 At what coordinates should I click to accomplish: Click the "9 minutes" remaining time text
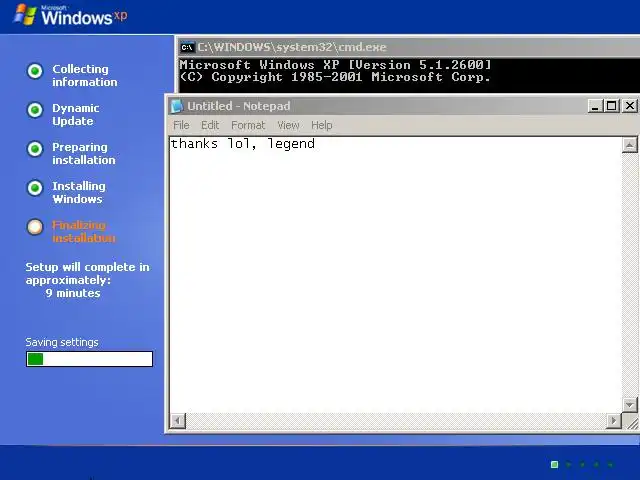point(73,293)
